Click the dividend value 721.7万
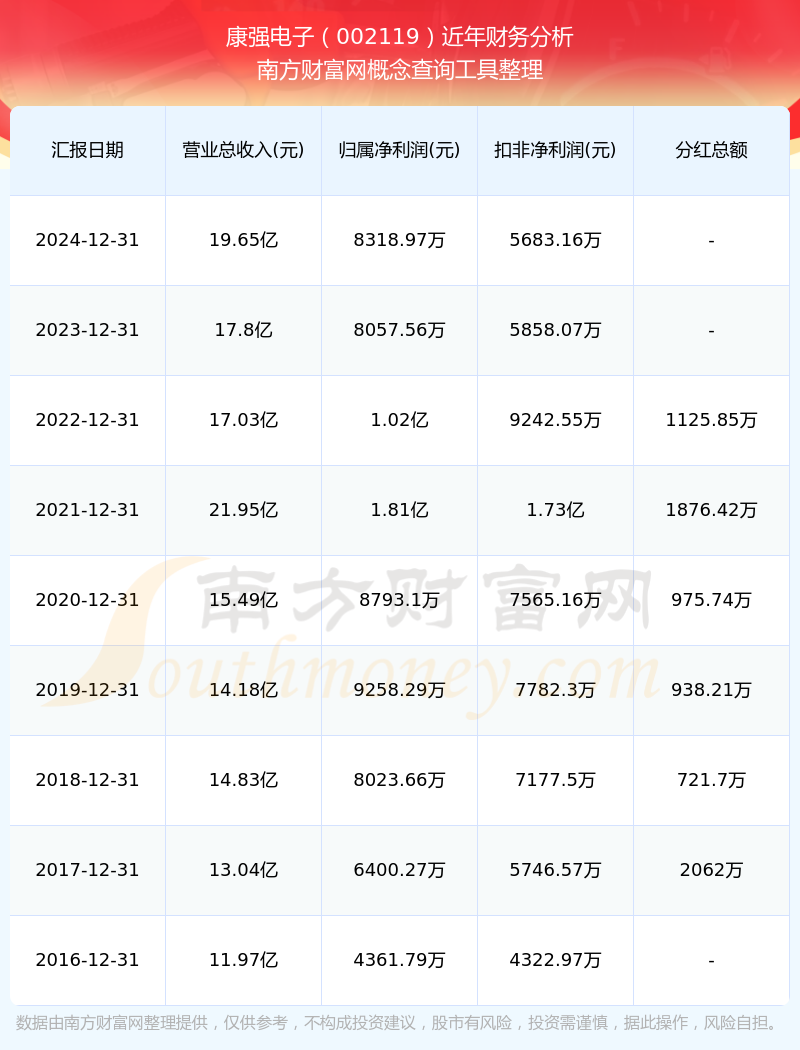The image size is (800, 1050). point(712,780)
